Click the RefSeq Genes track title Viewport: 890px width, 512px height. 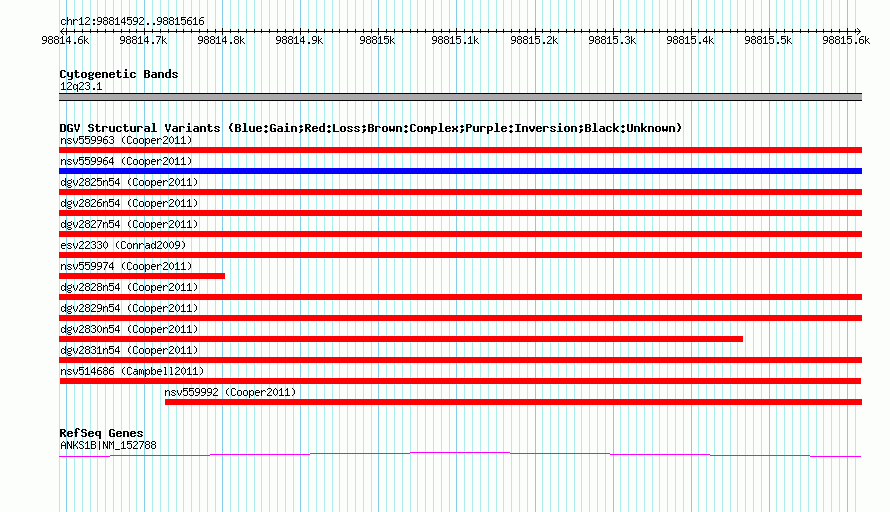101,433
